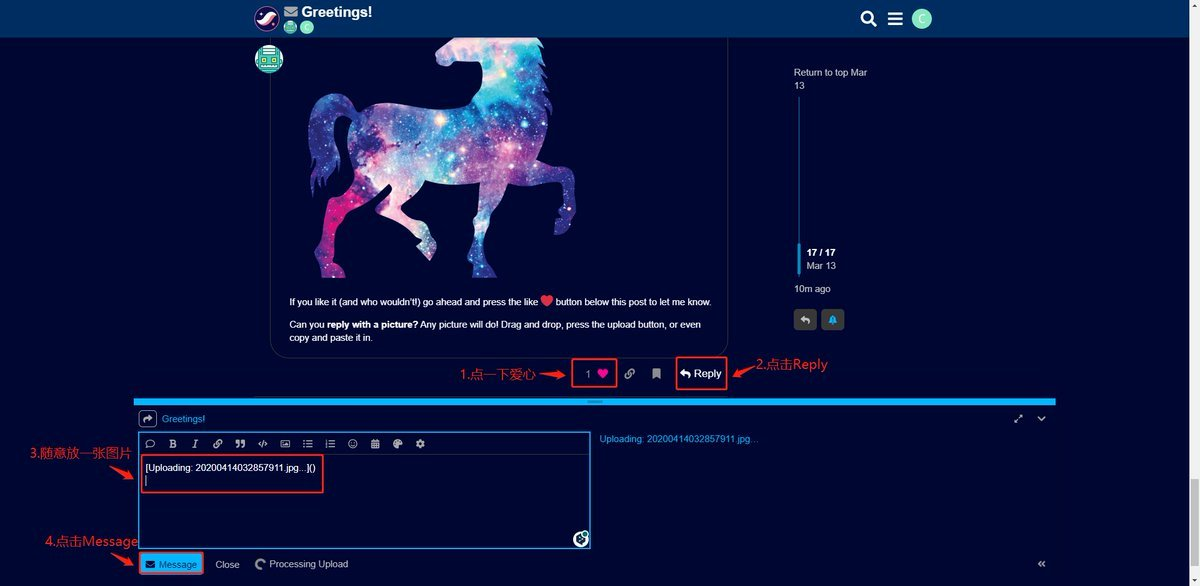Viewport: 1200px width, 586px height.
Task: Click the 17 / 17 timeline position marker
Action: pyautogui.click(x=821, y=253)
